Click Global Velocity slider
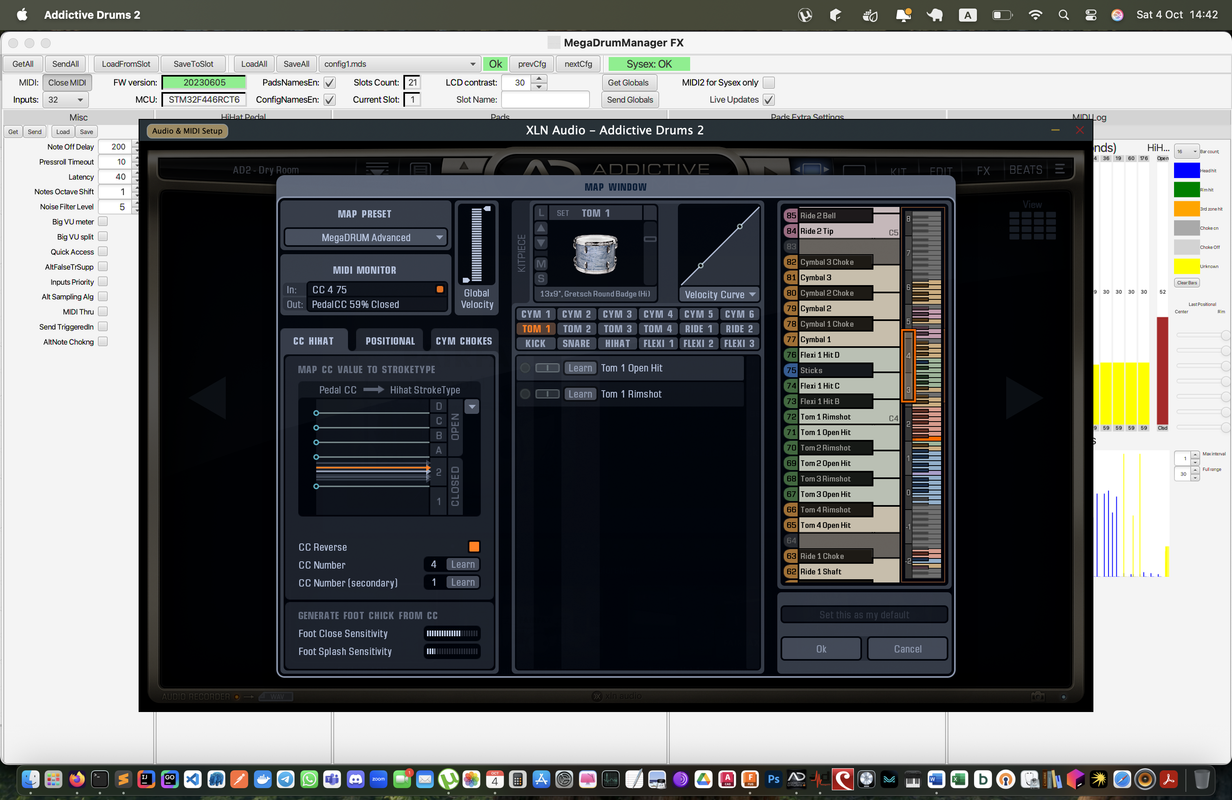 click(x=476, y=246)
